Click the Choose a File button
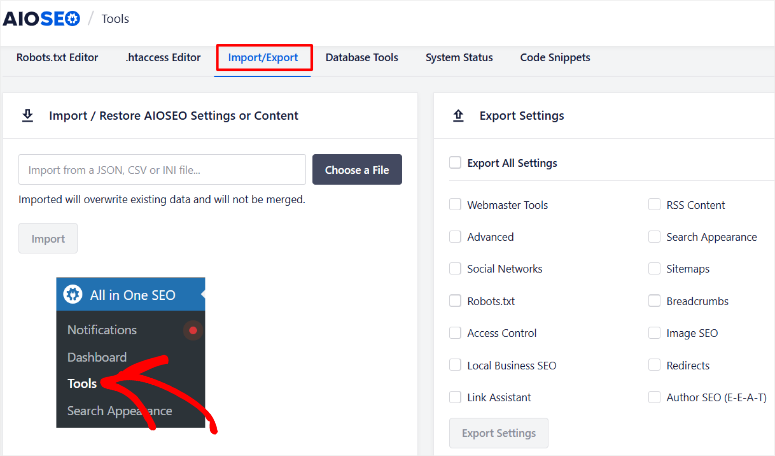The image size is (775, 456). click(x=357, y=169)
